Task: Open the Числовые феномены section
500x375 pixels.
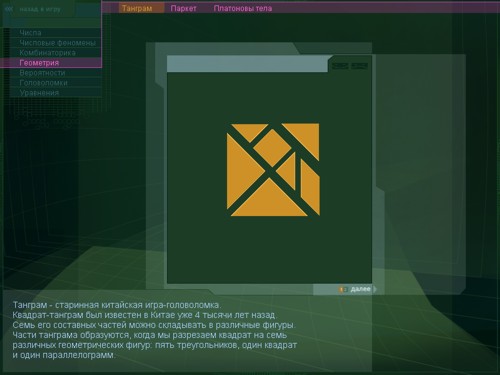Action: tap(57, 43)
